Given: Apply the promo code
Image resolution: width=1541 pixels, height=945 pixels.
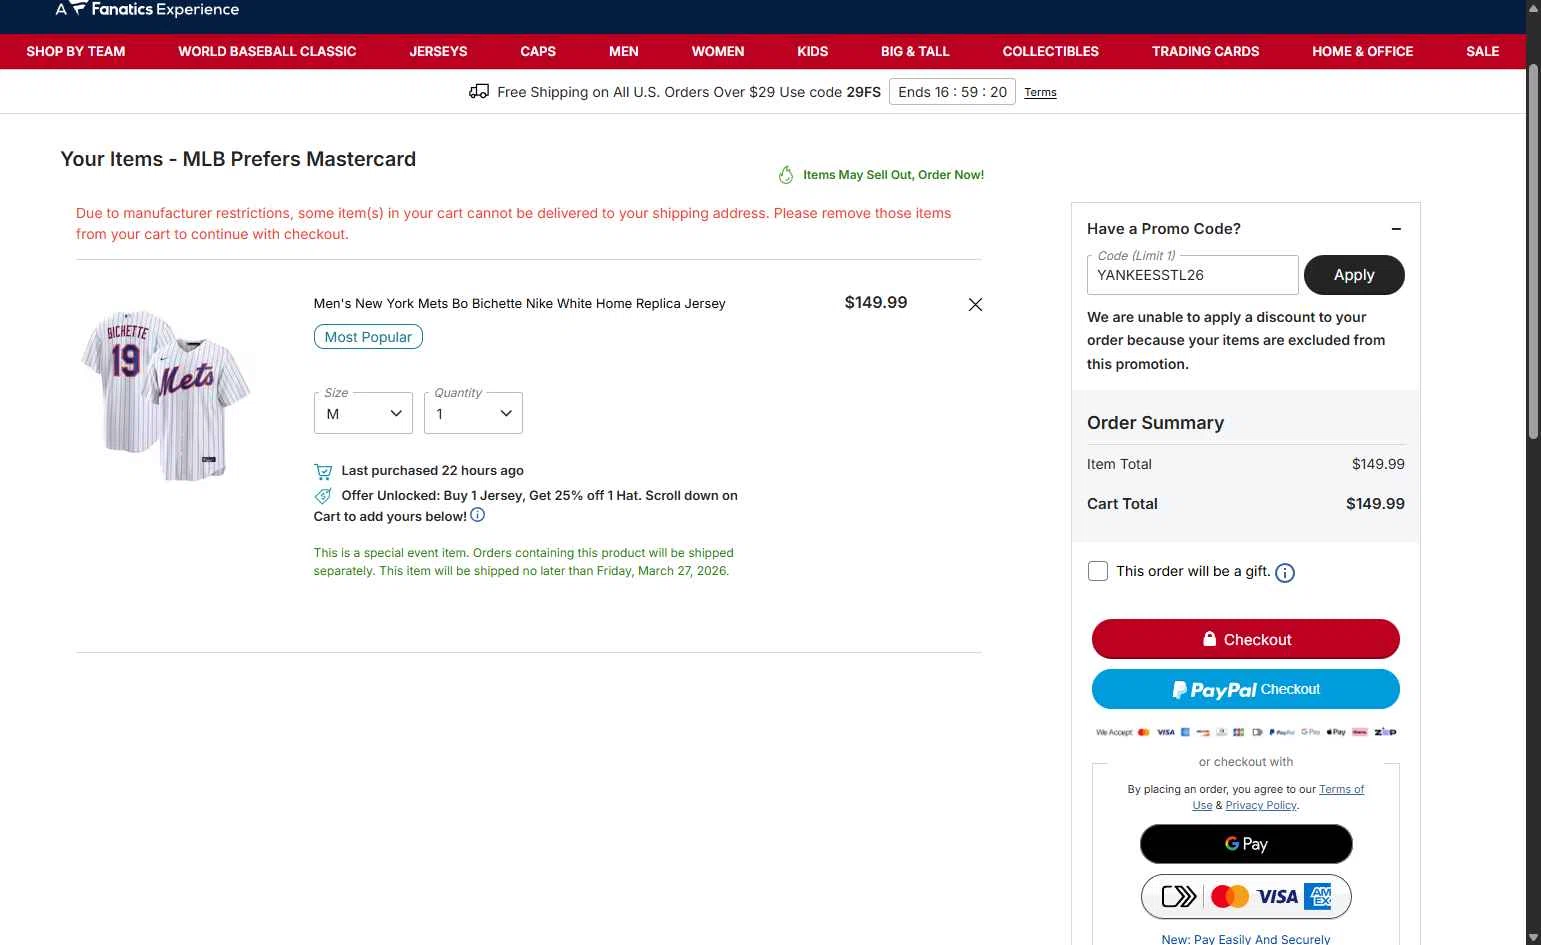Looking at the screenshot, I should tap(1354, 275).
